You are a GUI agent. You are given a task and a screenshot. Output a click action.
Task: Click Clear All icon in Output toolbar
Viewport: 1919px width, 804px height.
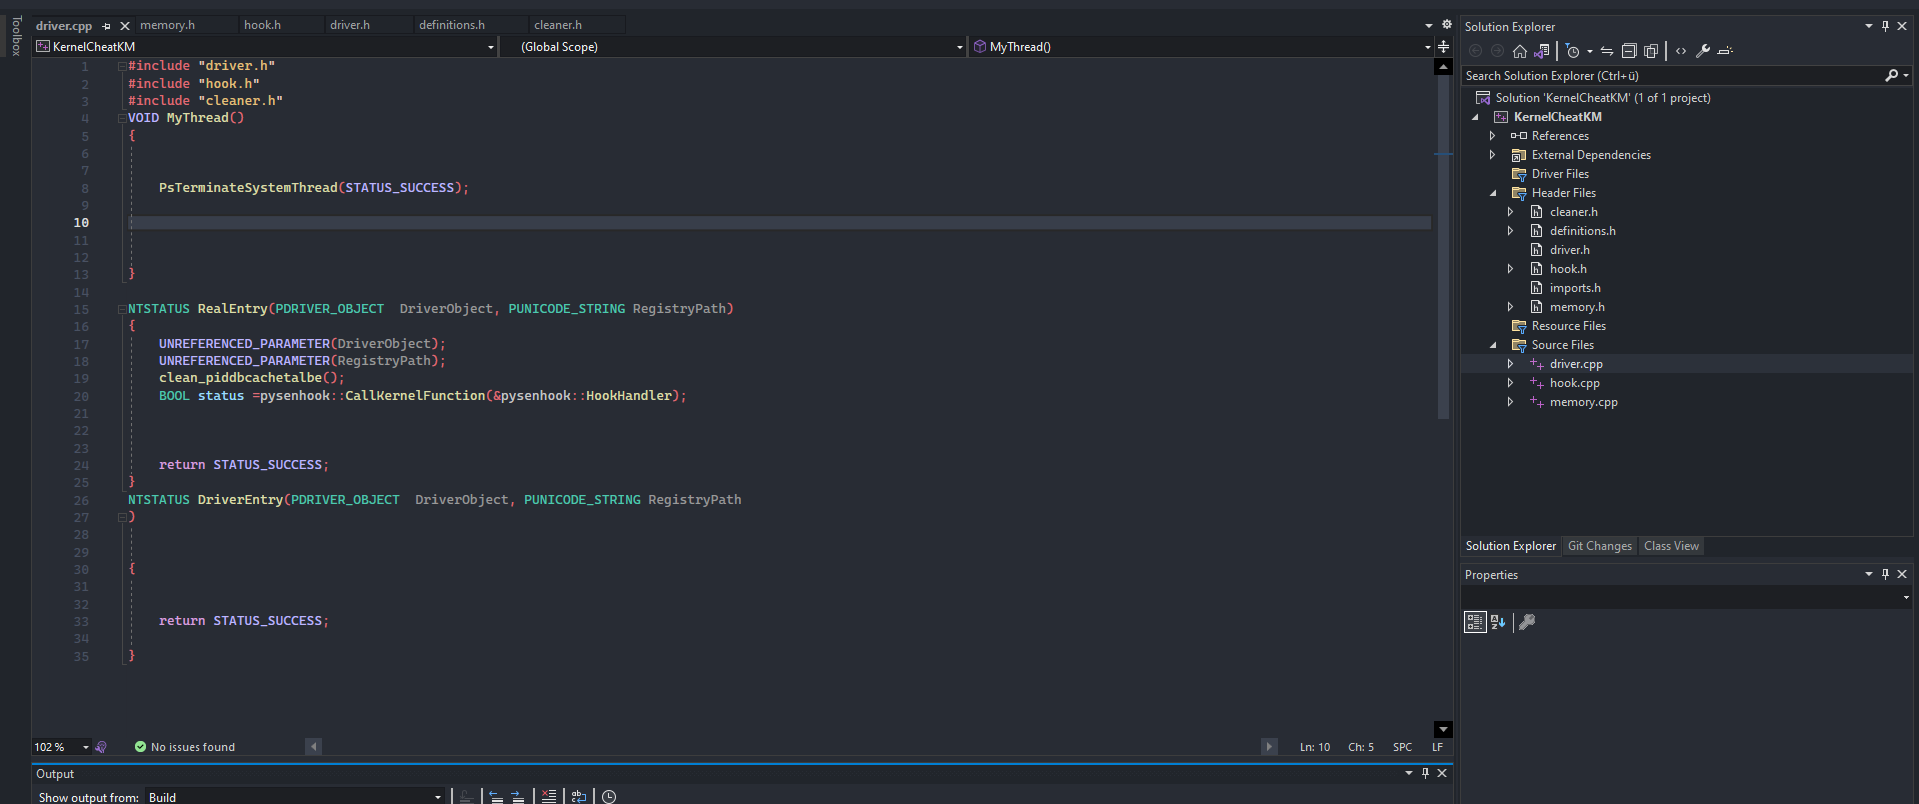[x=548, y=797]
